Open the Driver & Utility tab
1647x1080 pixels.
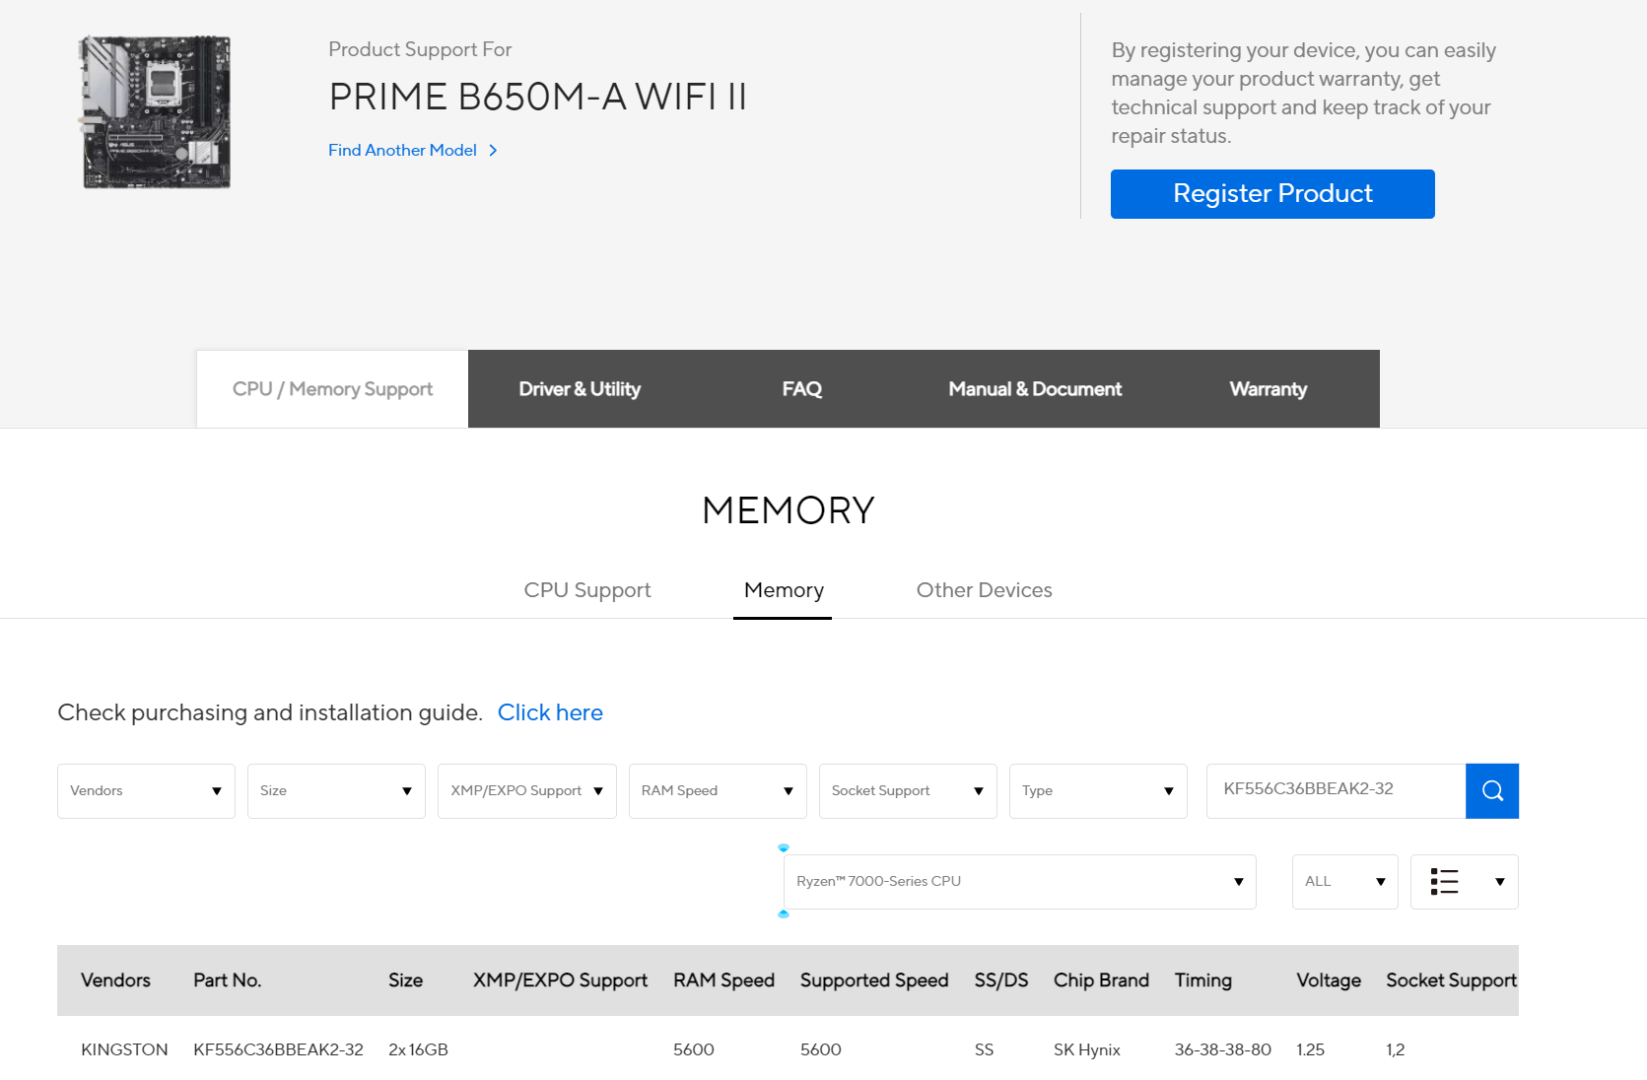tap(580, 389)
